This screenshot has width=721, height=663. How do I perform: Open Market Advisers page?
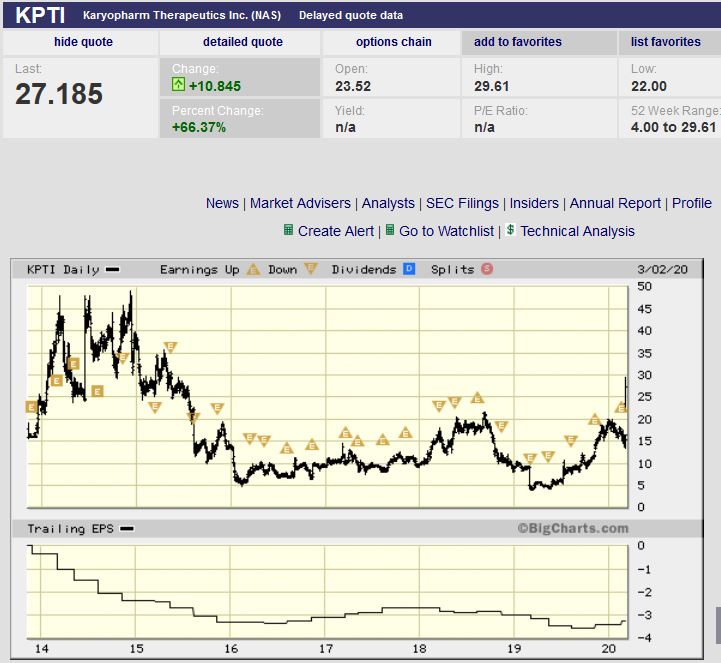click(x=300, y=203)
